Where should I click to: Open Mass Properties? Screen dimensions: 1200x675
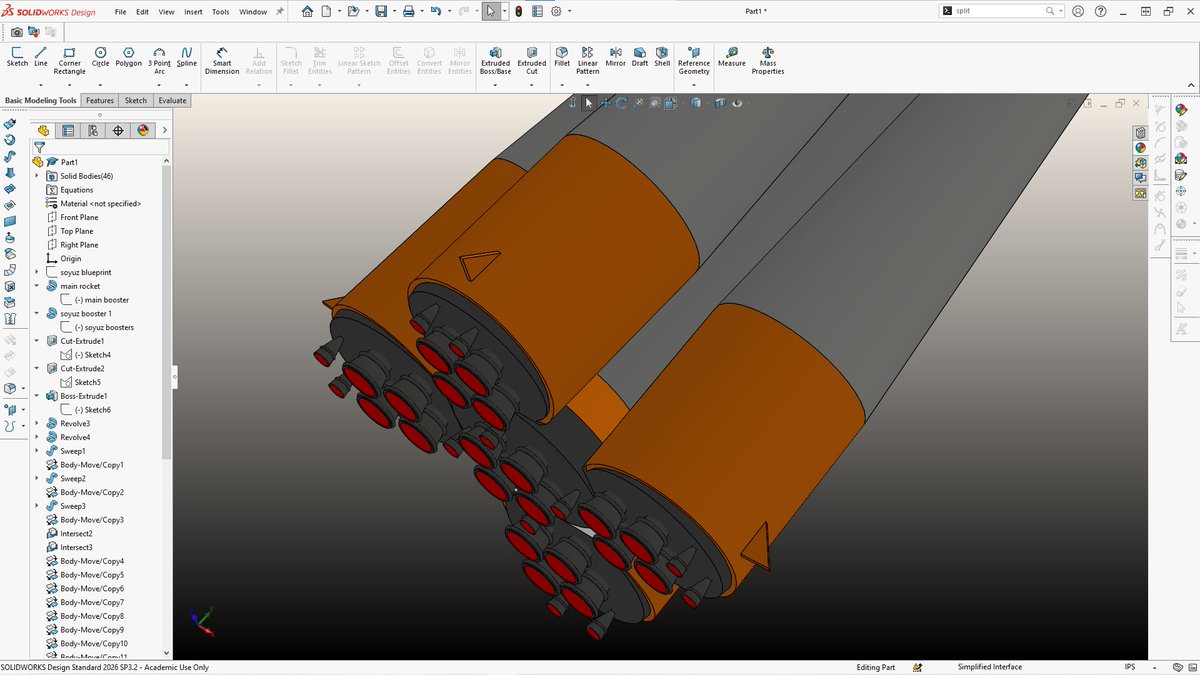[768, 59]
